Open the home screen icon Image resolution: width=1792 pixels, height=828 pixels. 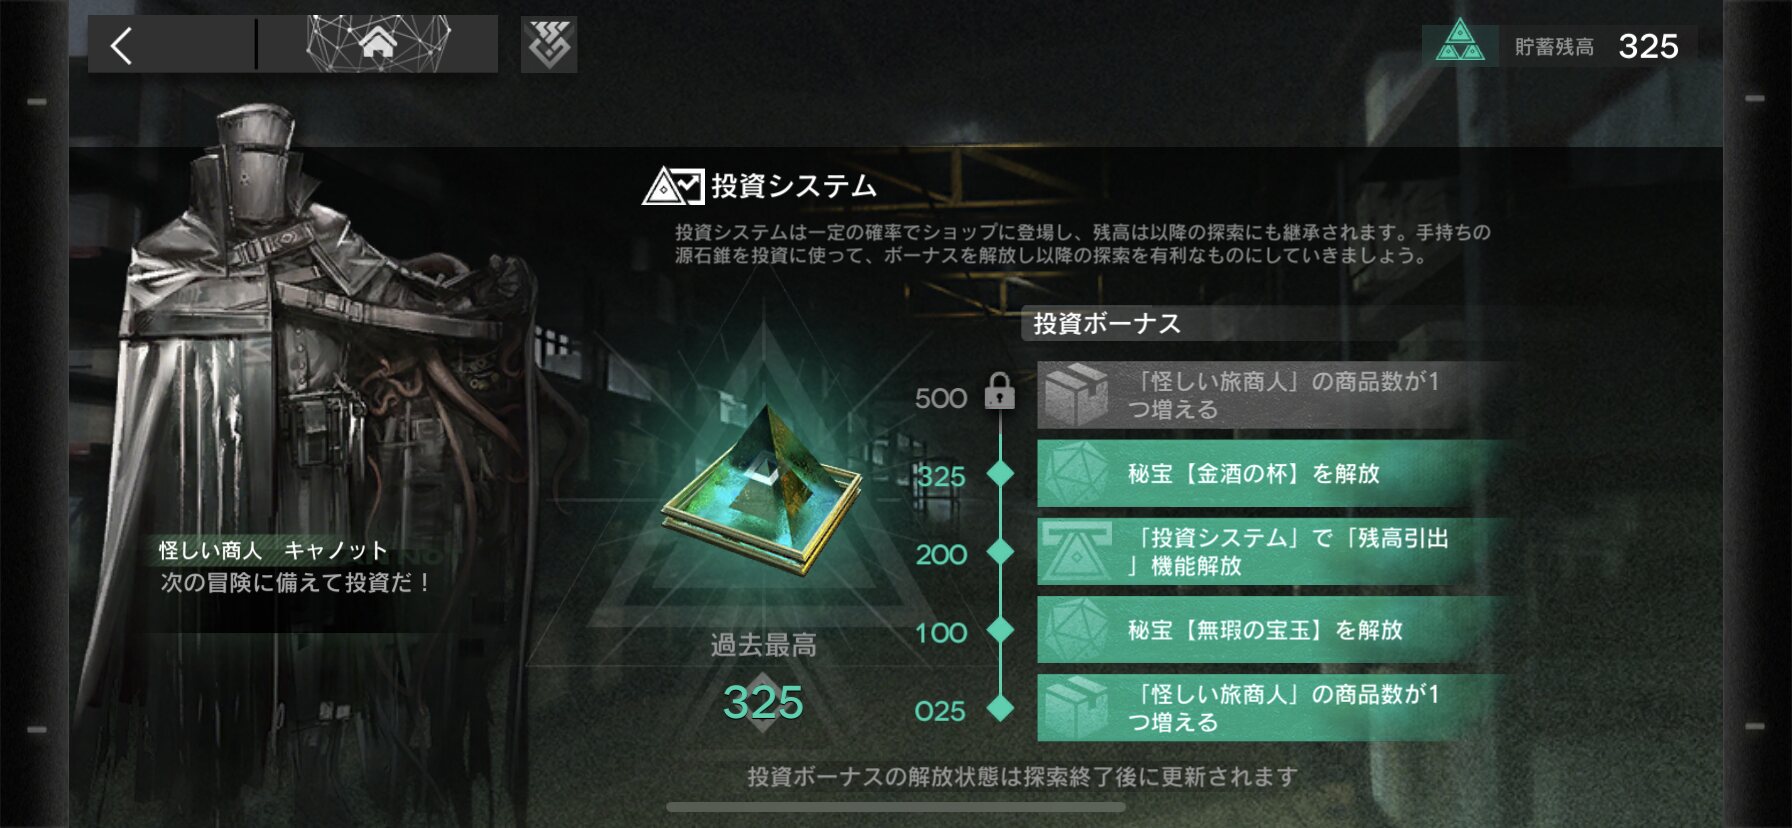(378, 44)
